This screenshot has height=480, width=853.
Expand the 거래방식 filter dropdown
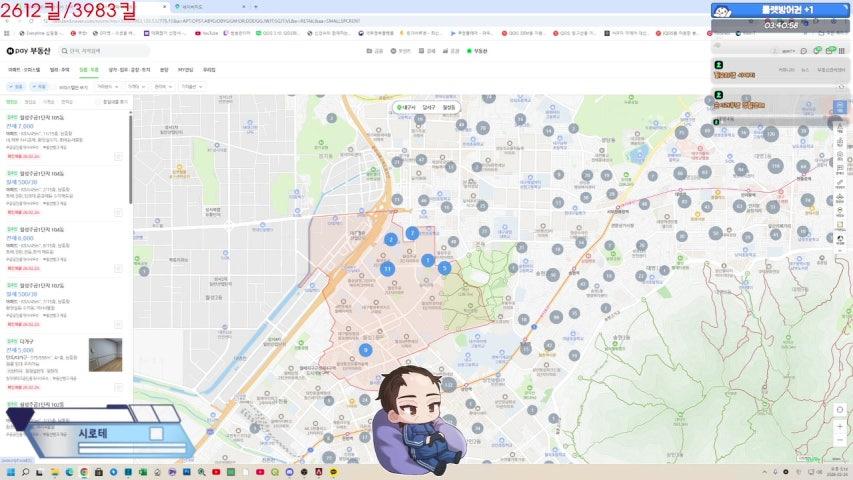[x=107, y=87]
